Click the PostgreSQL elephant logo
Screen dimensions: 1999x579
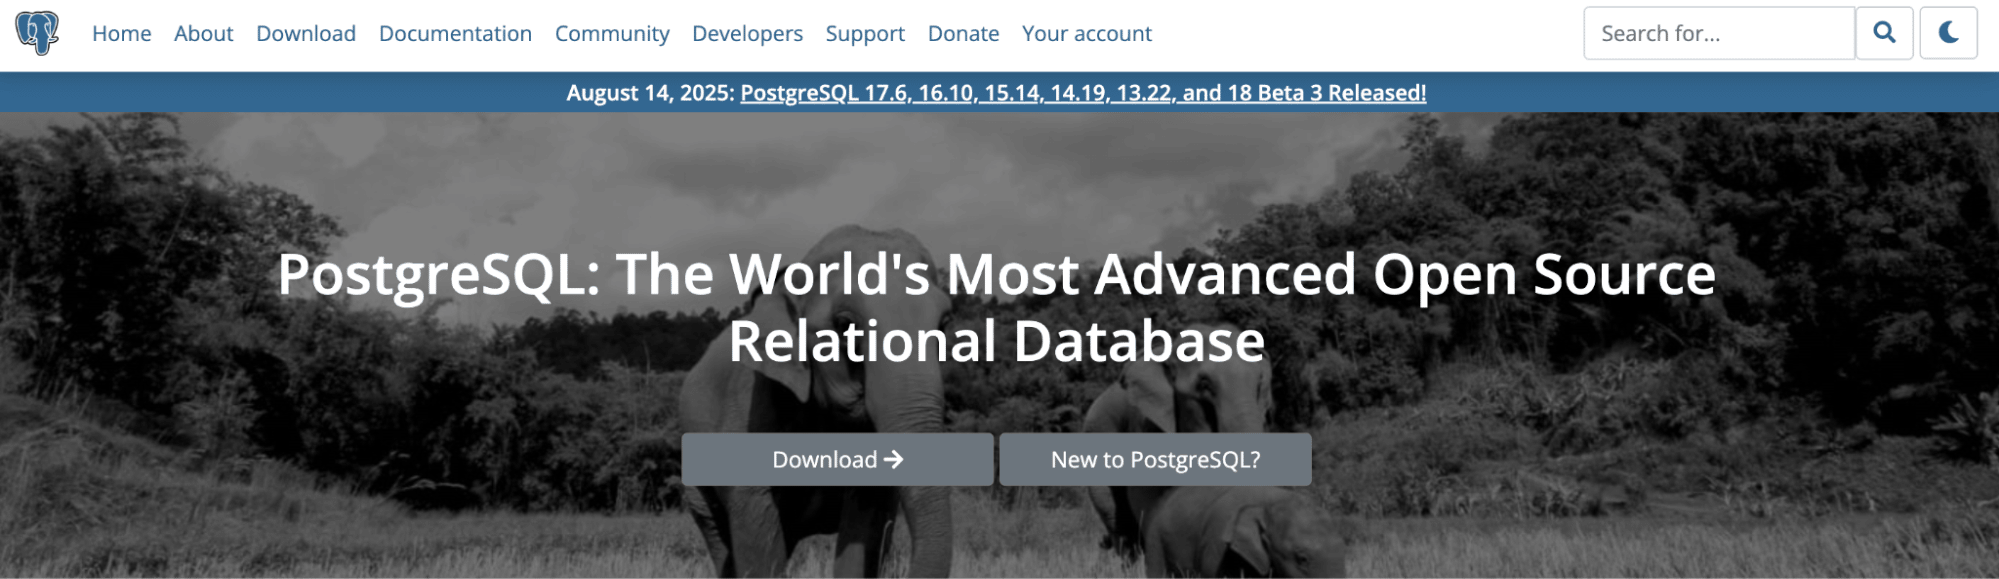click(38, 33)
